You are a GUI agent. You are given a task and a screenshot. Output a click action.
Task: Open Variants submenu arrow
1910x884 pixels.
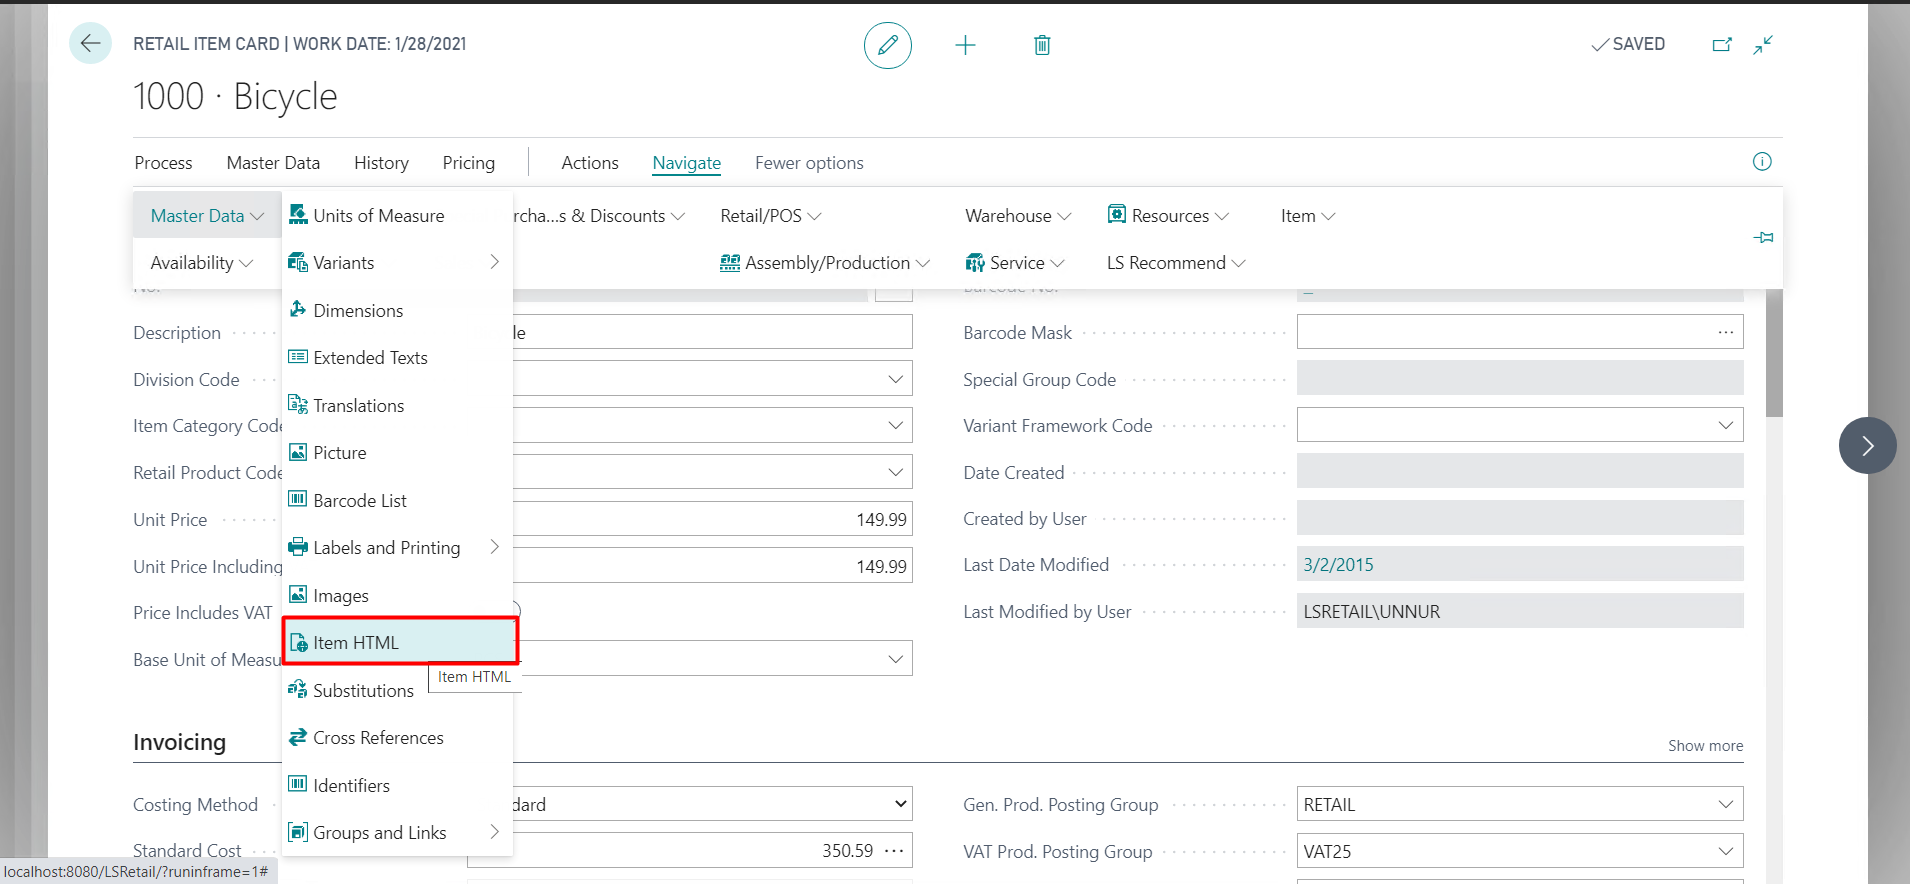494,262
